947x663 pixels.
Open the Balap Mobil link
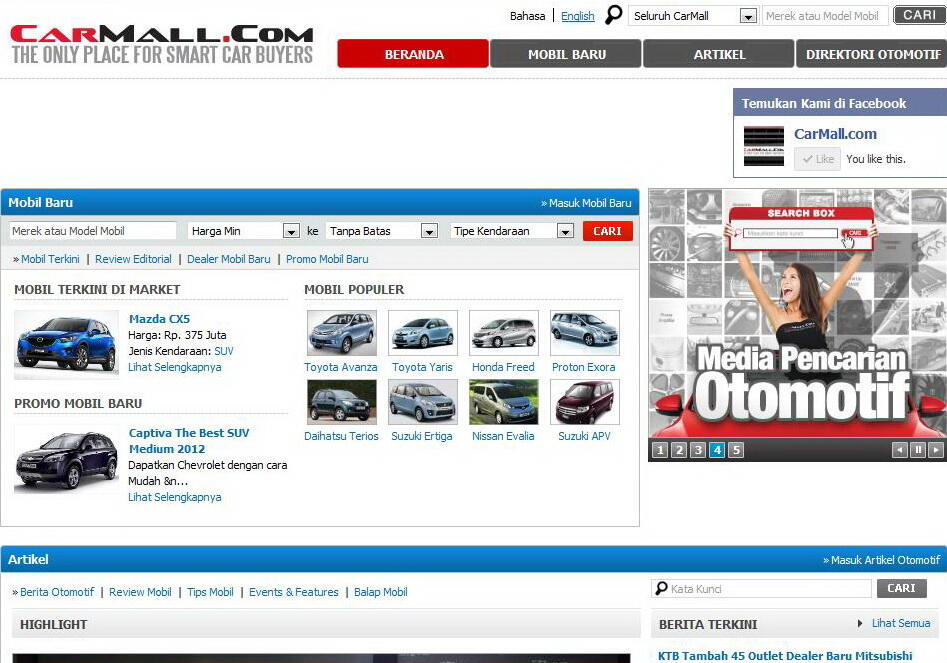(x=380, y=592)
